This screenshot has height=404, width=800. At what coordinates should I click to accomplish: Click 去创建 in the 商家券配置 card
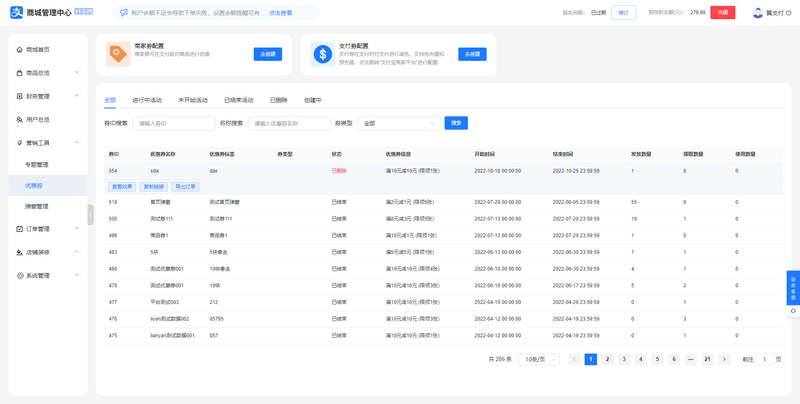click(x=268, y=54)
